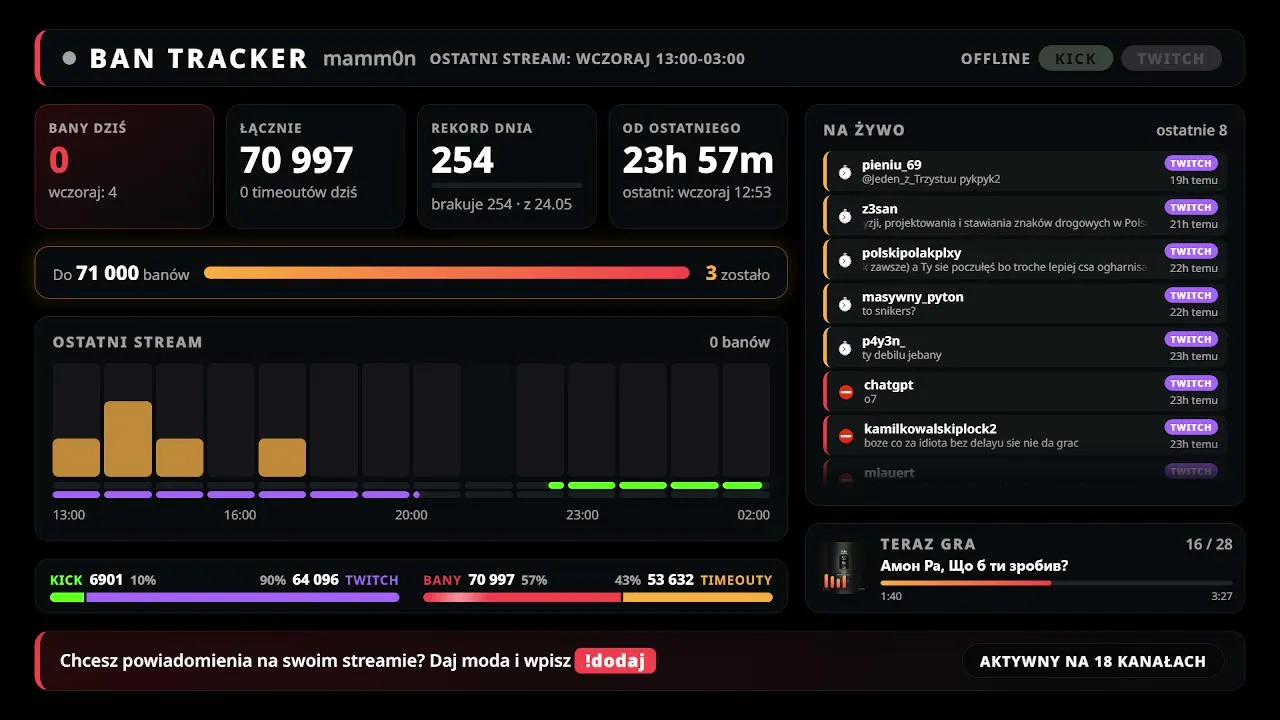Click 'ostatni: wczoraj 12:53' text
Screen dimensions: 1280x720
point(697,192)
